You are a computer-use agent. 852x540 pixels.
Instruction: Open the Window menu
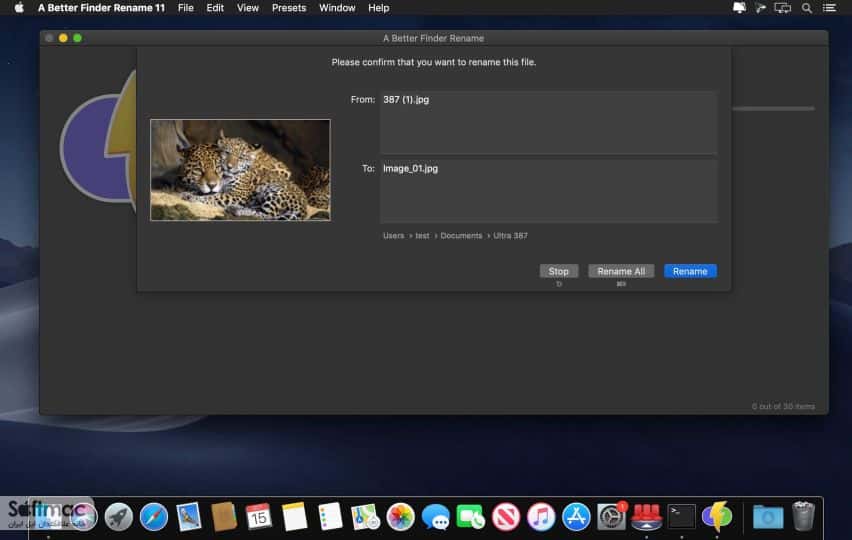tap(337, 8)
